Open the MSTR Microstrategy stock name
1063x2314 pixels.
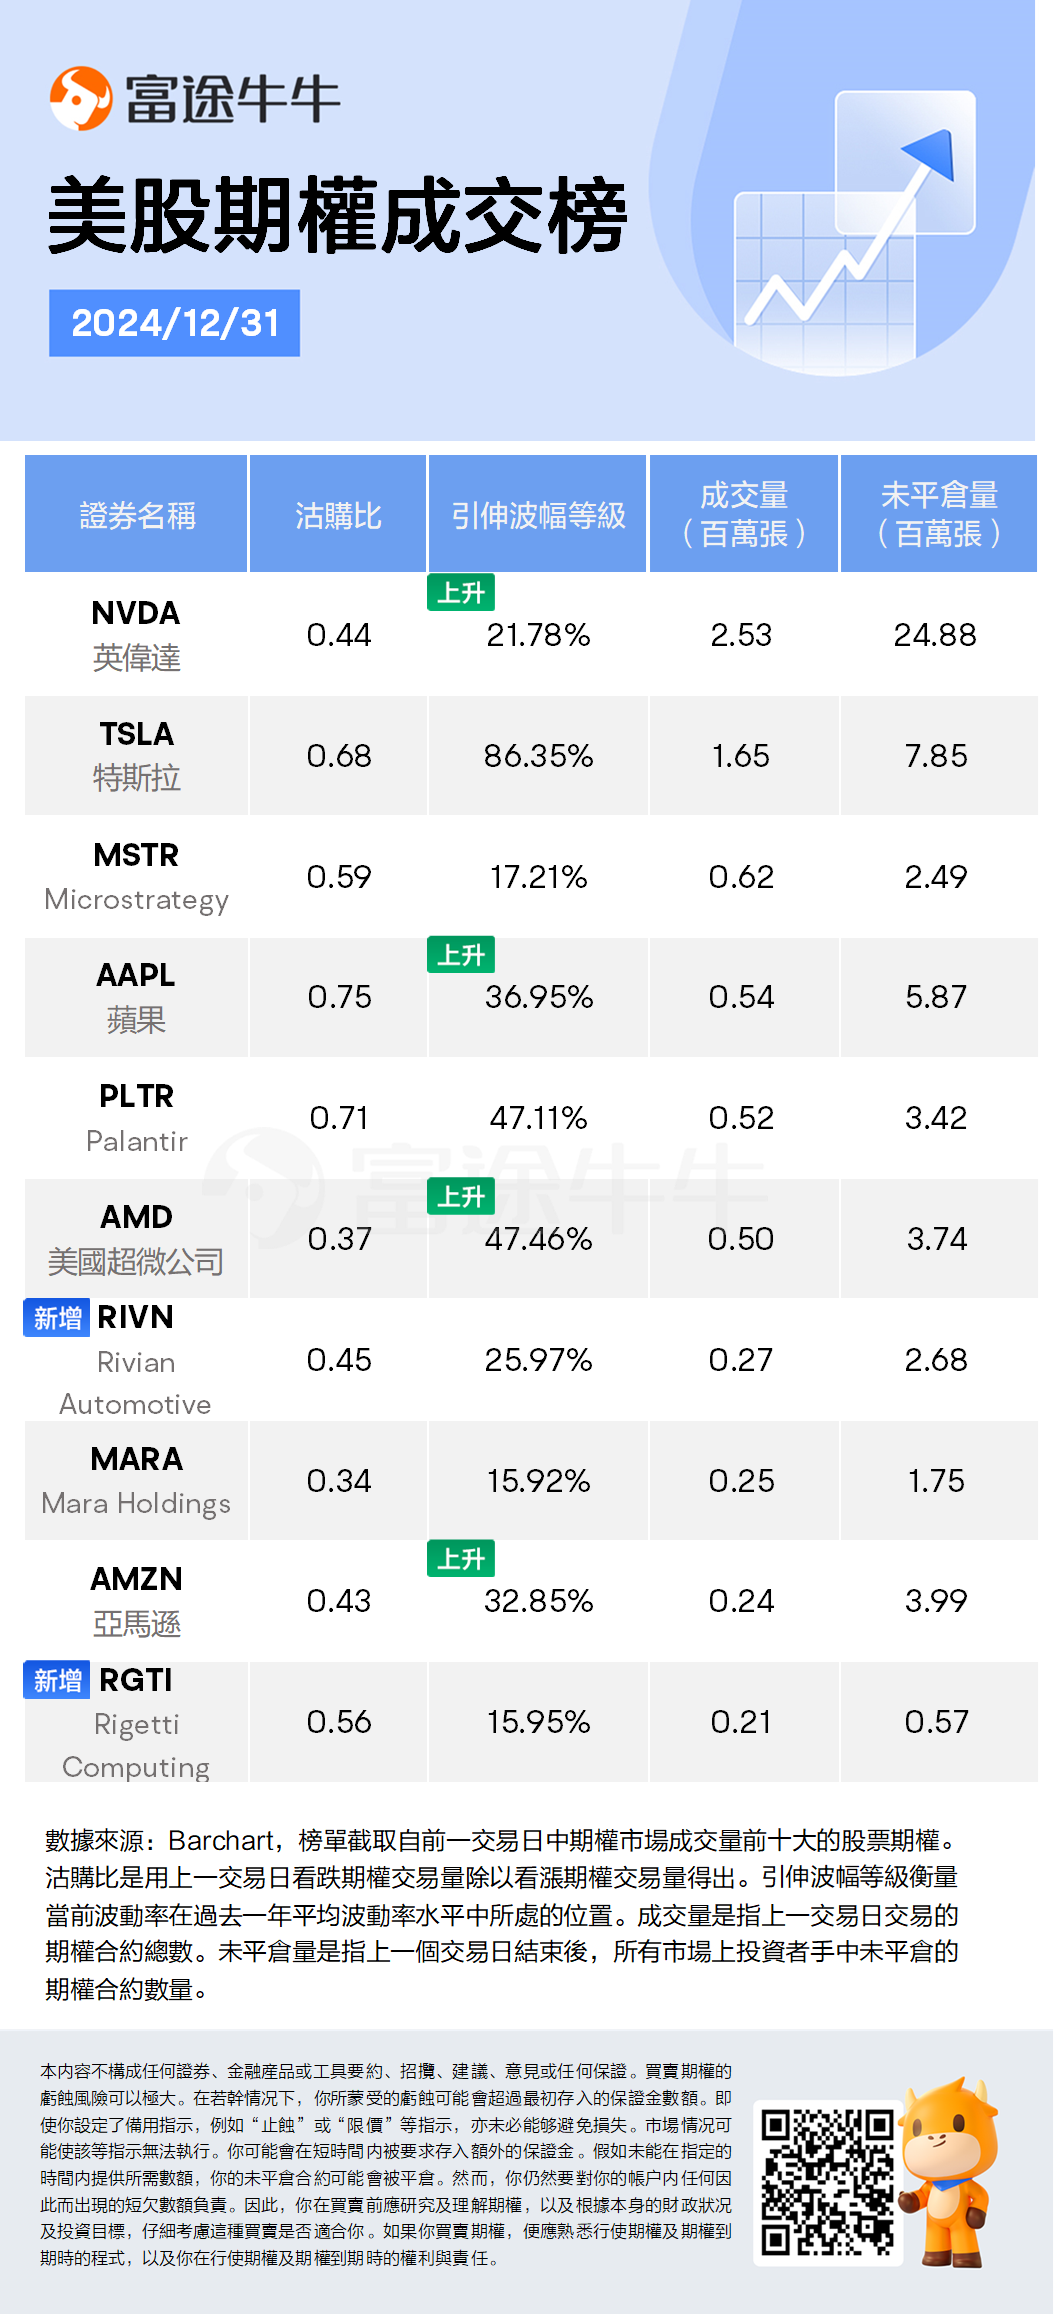(137, 876)
